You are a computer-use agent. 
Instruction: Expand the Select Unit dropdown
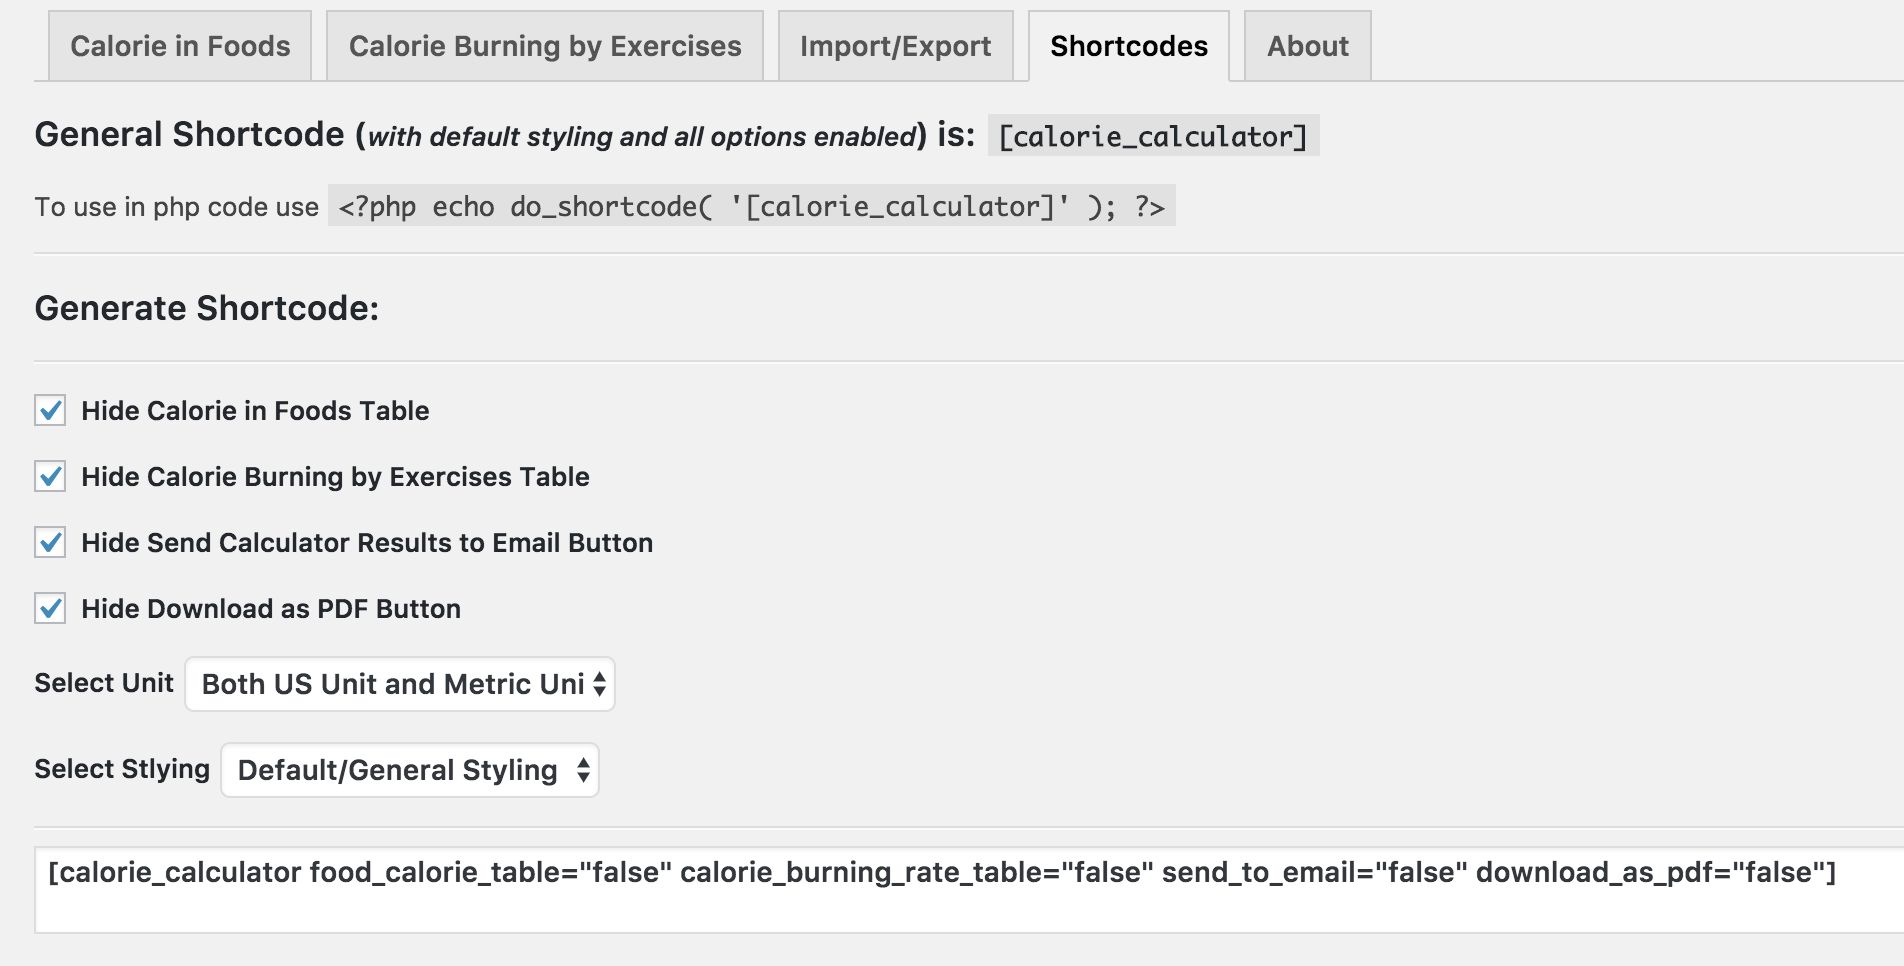pyautogui.click(x=400, y=684)
